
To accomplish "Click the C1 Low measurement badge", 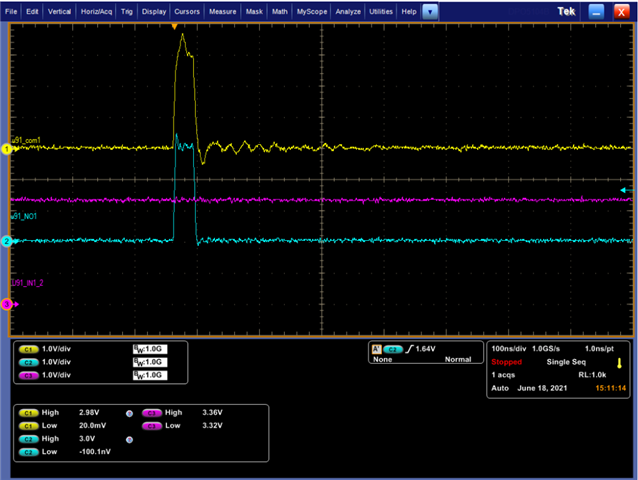I will (x=28, y=426).
